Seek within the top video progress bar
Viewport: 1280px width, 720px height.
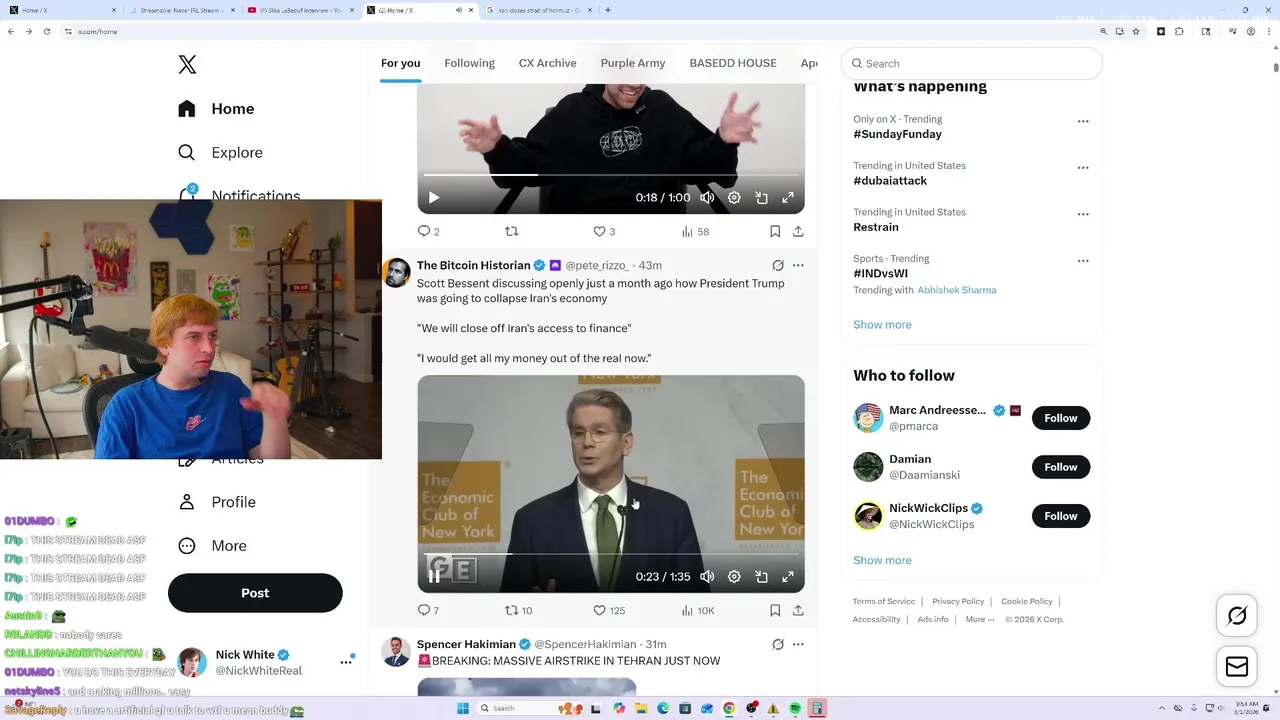tap(611, 175)
